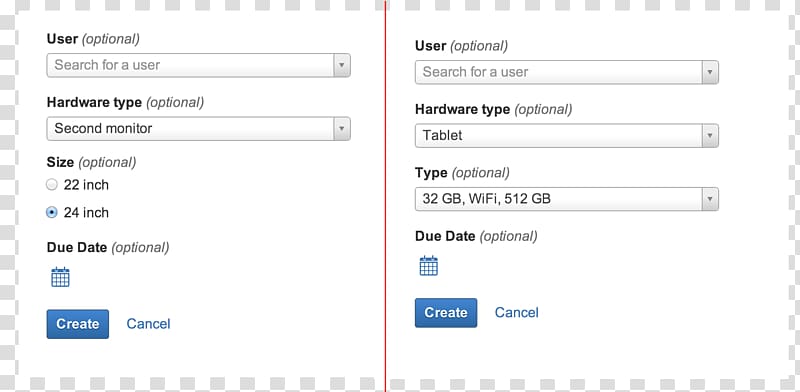
Task: Click Create in the Tablet form
Action: tap(446, 312)
